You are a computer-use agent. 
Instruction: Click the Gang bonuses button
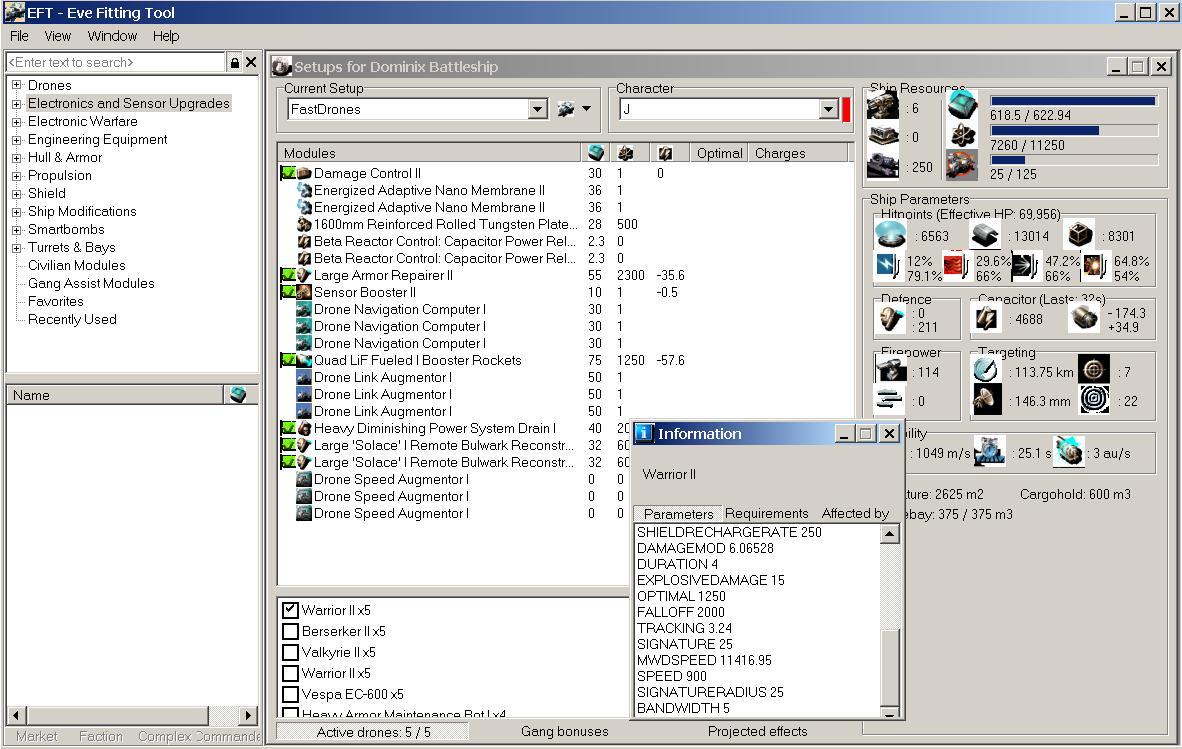click(565, 731)
